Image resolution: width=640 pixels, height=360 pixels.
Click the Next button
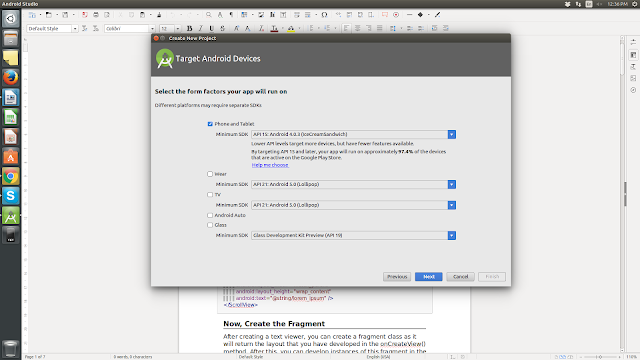(x=429, y=277)
